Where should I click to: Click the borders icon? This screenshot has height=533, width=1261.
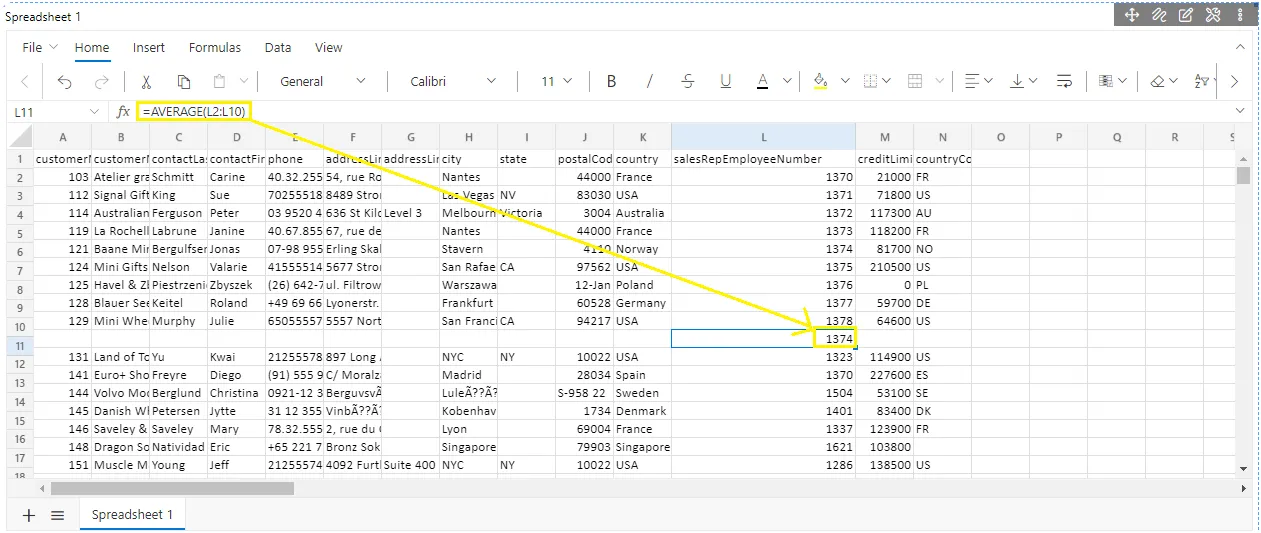pos(870,82)
